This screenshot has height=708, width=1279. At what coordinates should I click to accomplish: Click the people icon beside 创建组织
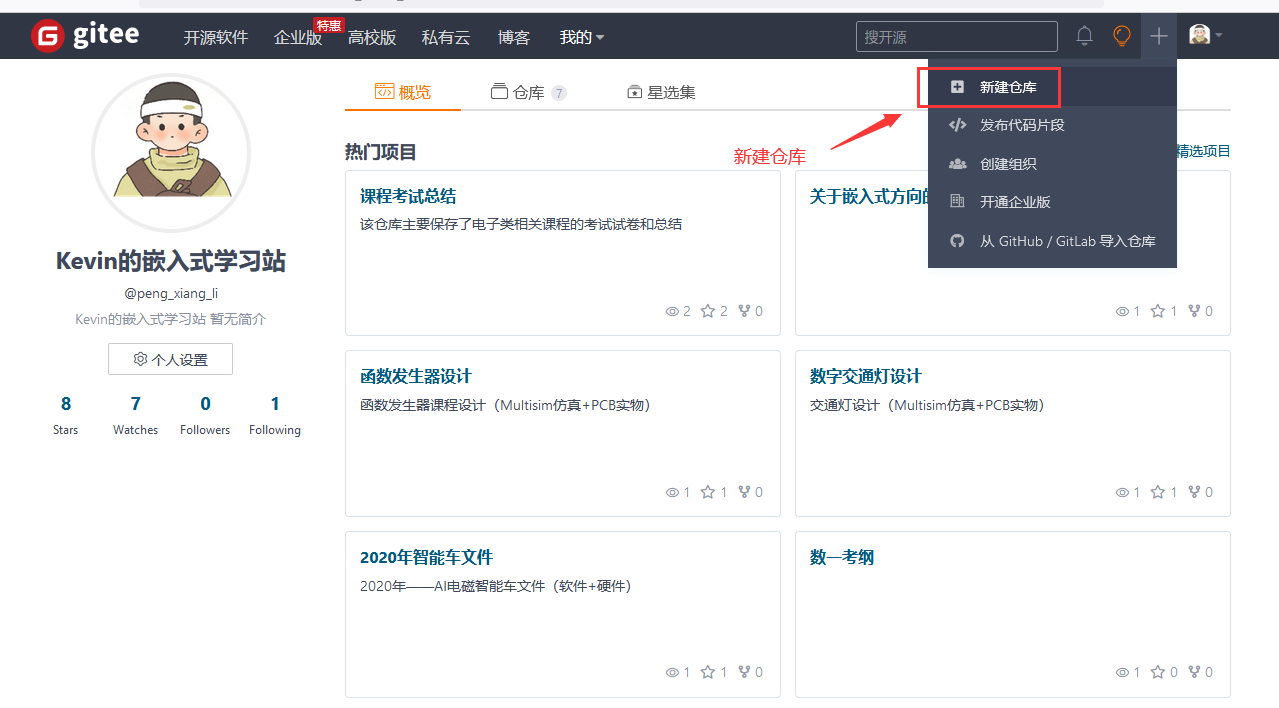point(957,164)
